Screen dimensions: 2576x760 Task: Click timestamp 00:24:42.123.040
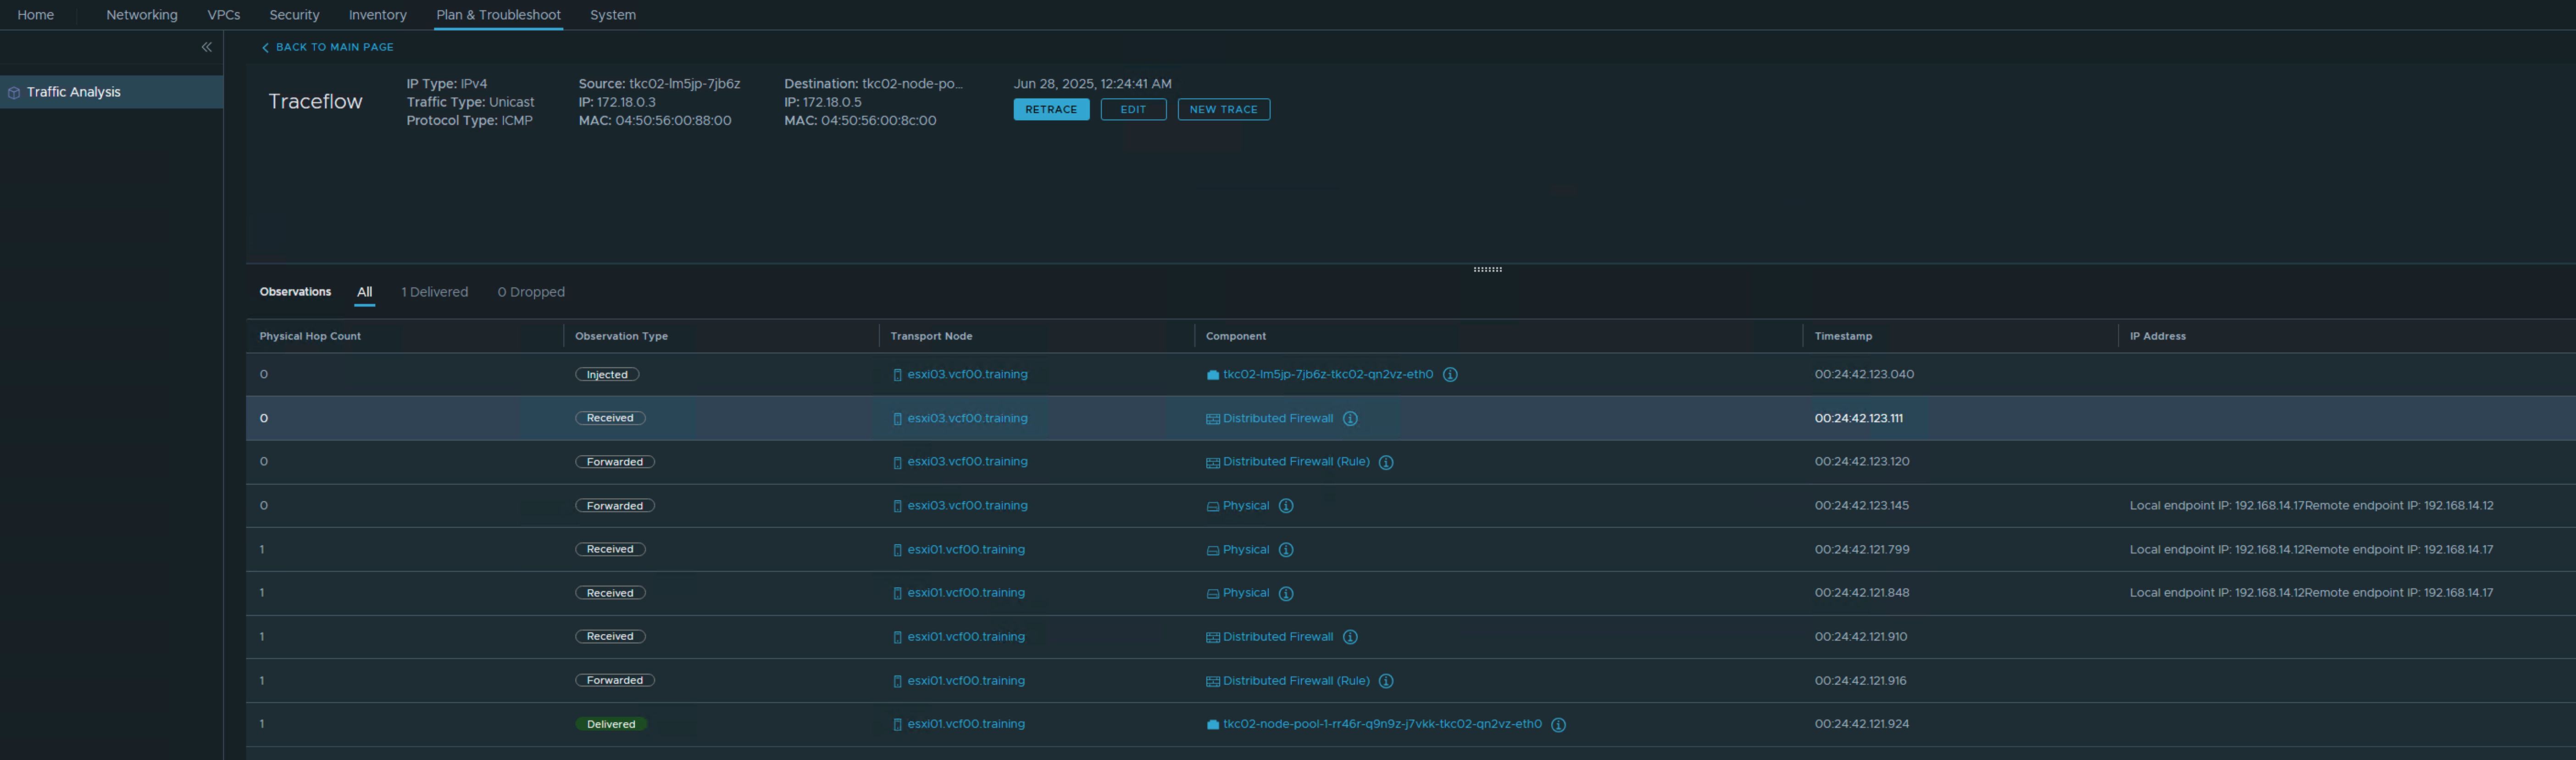1864,374
